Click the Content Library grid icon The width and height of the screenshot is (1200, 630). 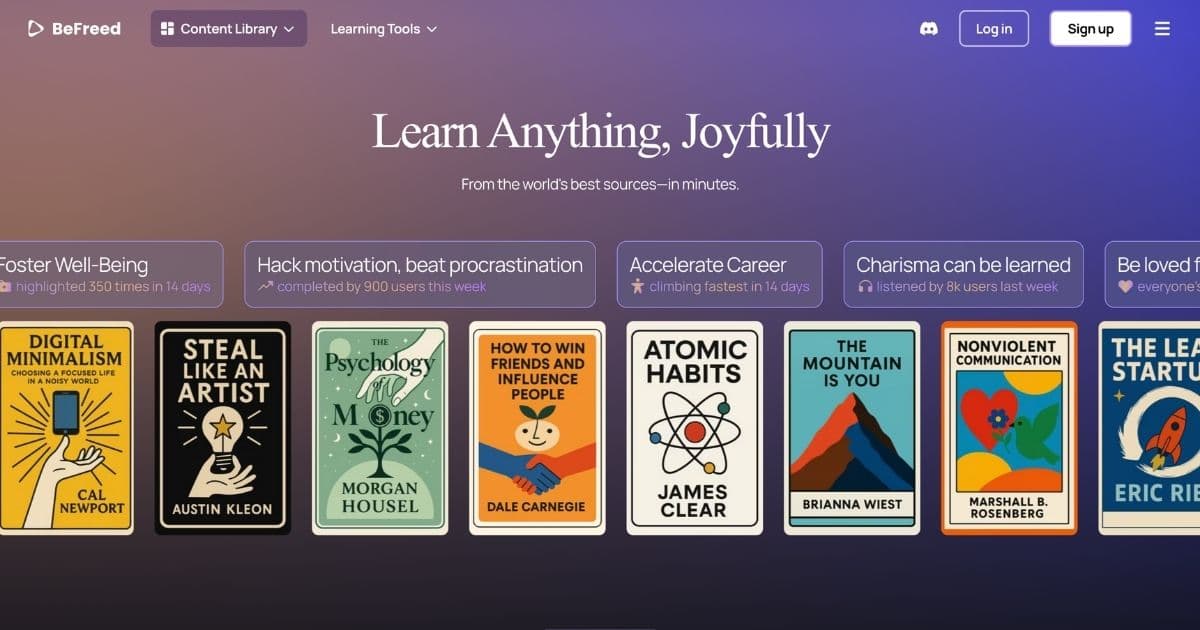(167, 29)
